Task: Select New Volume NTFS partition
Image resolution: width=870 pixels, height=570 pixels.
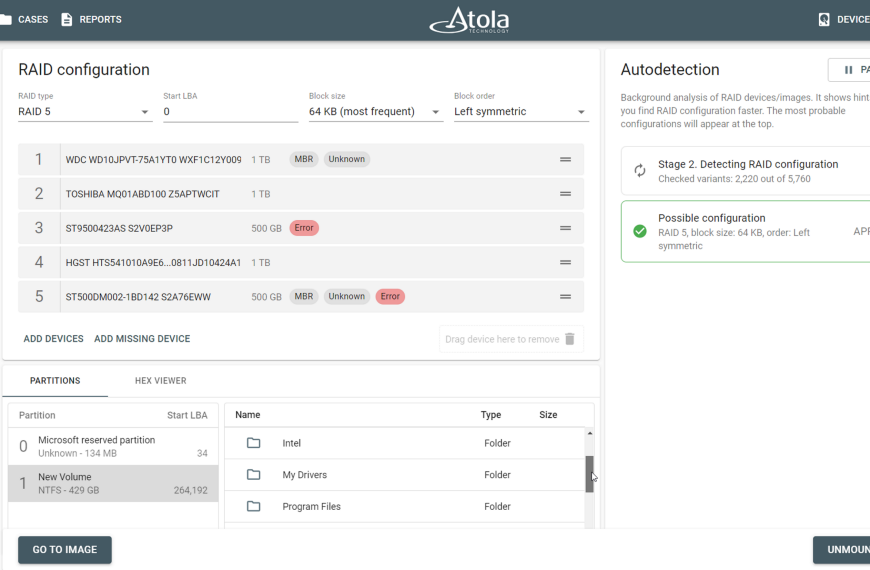Action: [x=113, y=483]
